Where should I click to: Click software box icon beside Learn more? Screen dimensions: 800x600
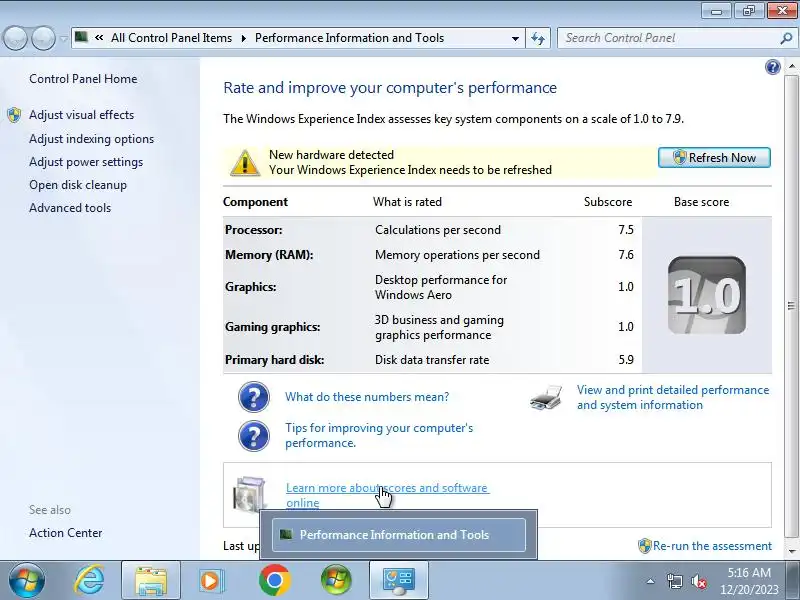click(249, 494)
